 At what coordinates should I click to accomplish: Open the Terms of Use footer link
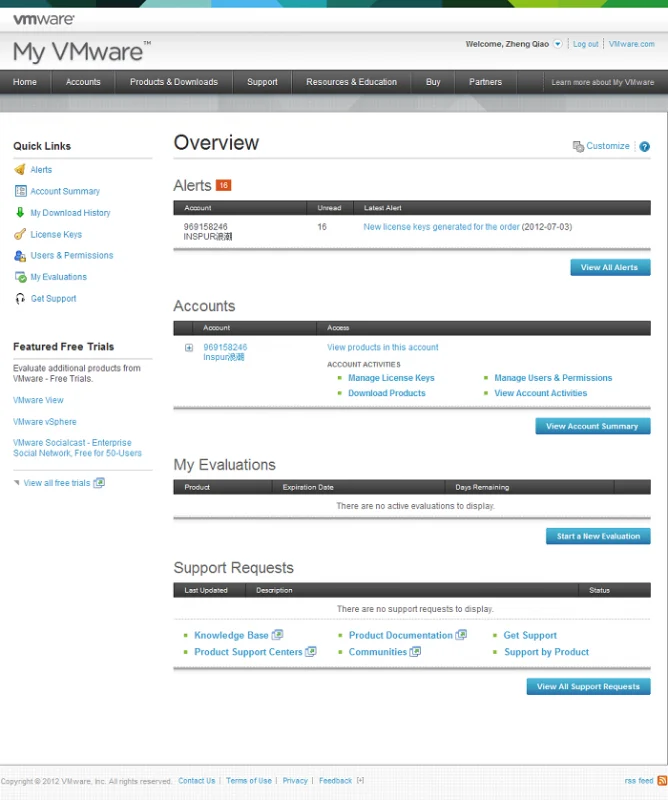tap(249, 781)
